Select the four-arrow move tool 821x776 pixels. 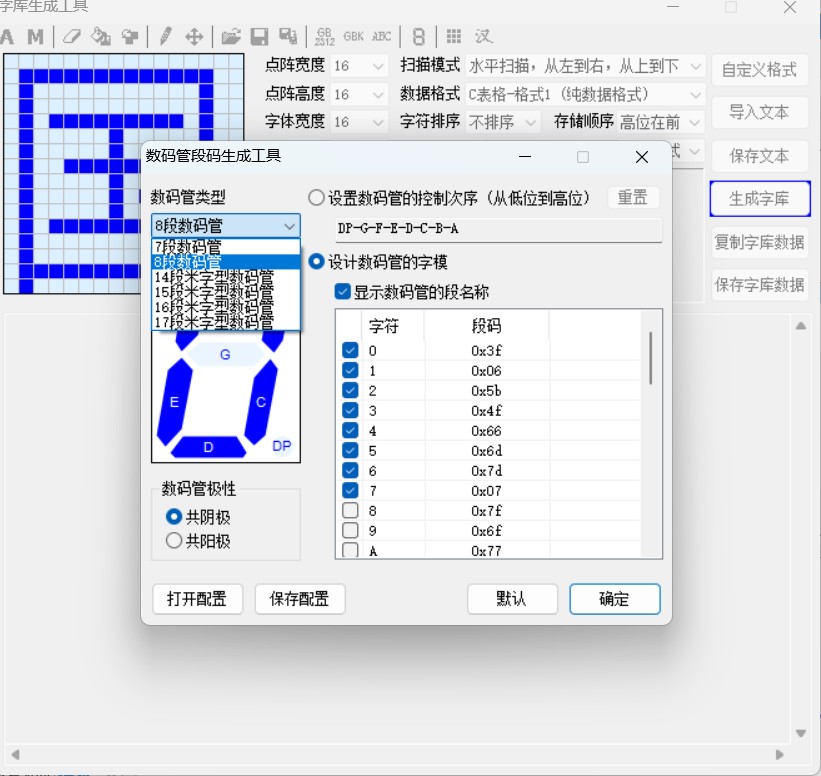(194, 37)
